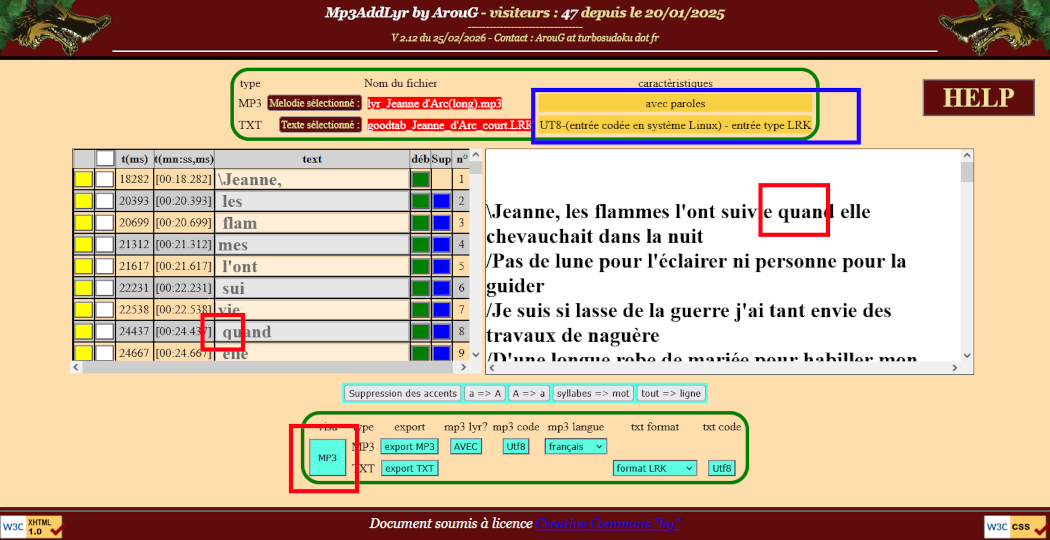Check the box for the 'les' row
1050x540 pixels.
pos(105,202)
